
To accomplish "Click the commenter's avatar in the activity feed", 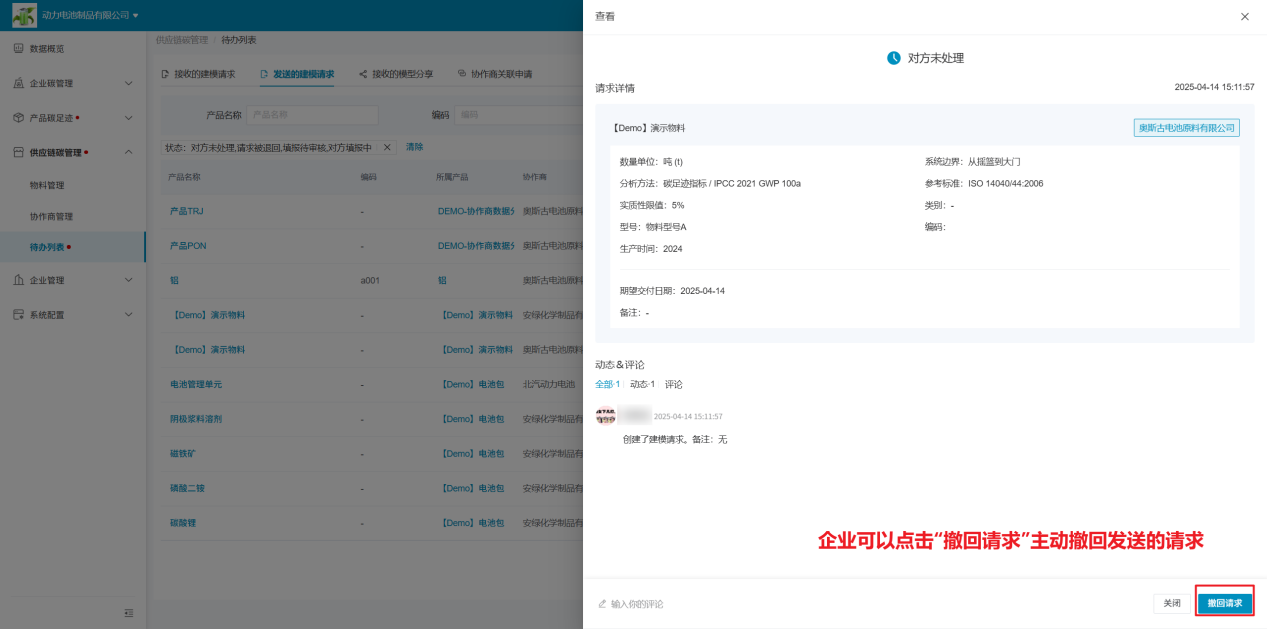I will pyautogui.click(x=605, y=416).
